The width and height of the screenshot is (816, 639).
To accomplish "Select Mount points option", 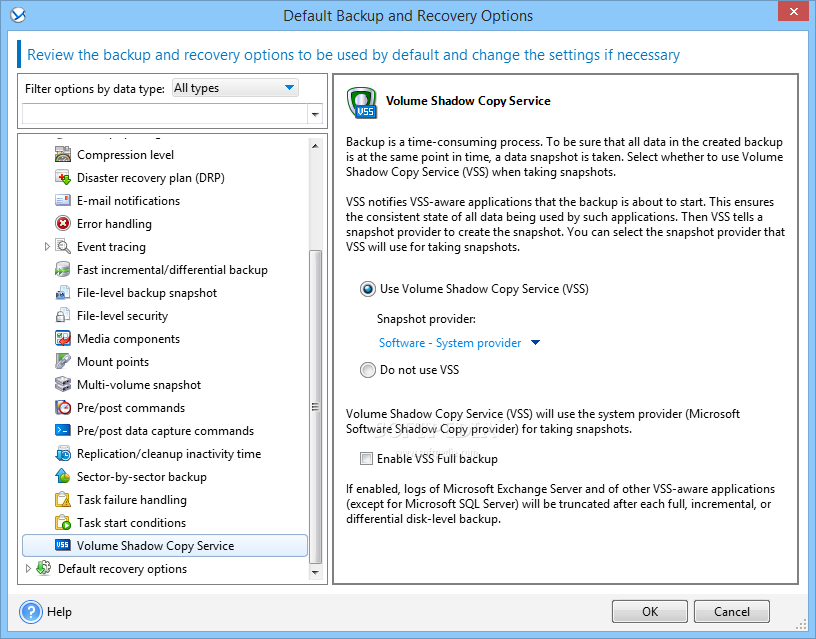I will (113, 362).
